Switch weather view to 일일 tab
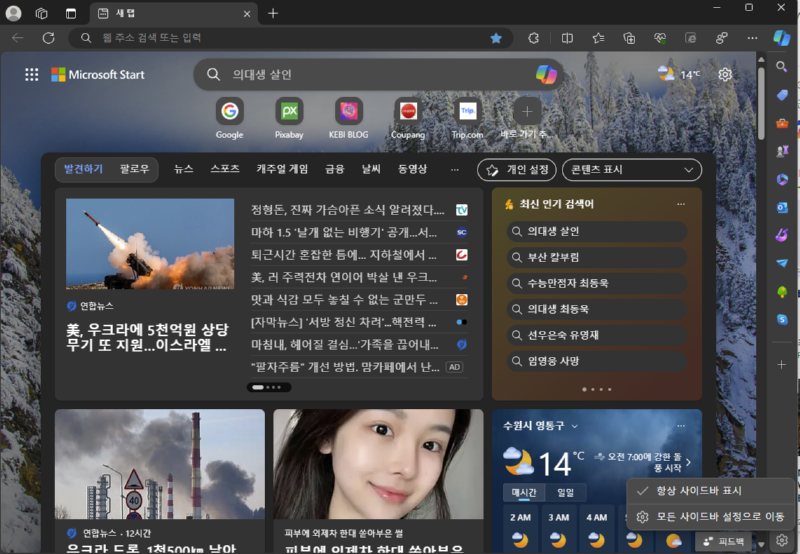The width and height of the screenshot is (800, 554). 565,492
